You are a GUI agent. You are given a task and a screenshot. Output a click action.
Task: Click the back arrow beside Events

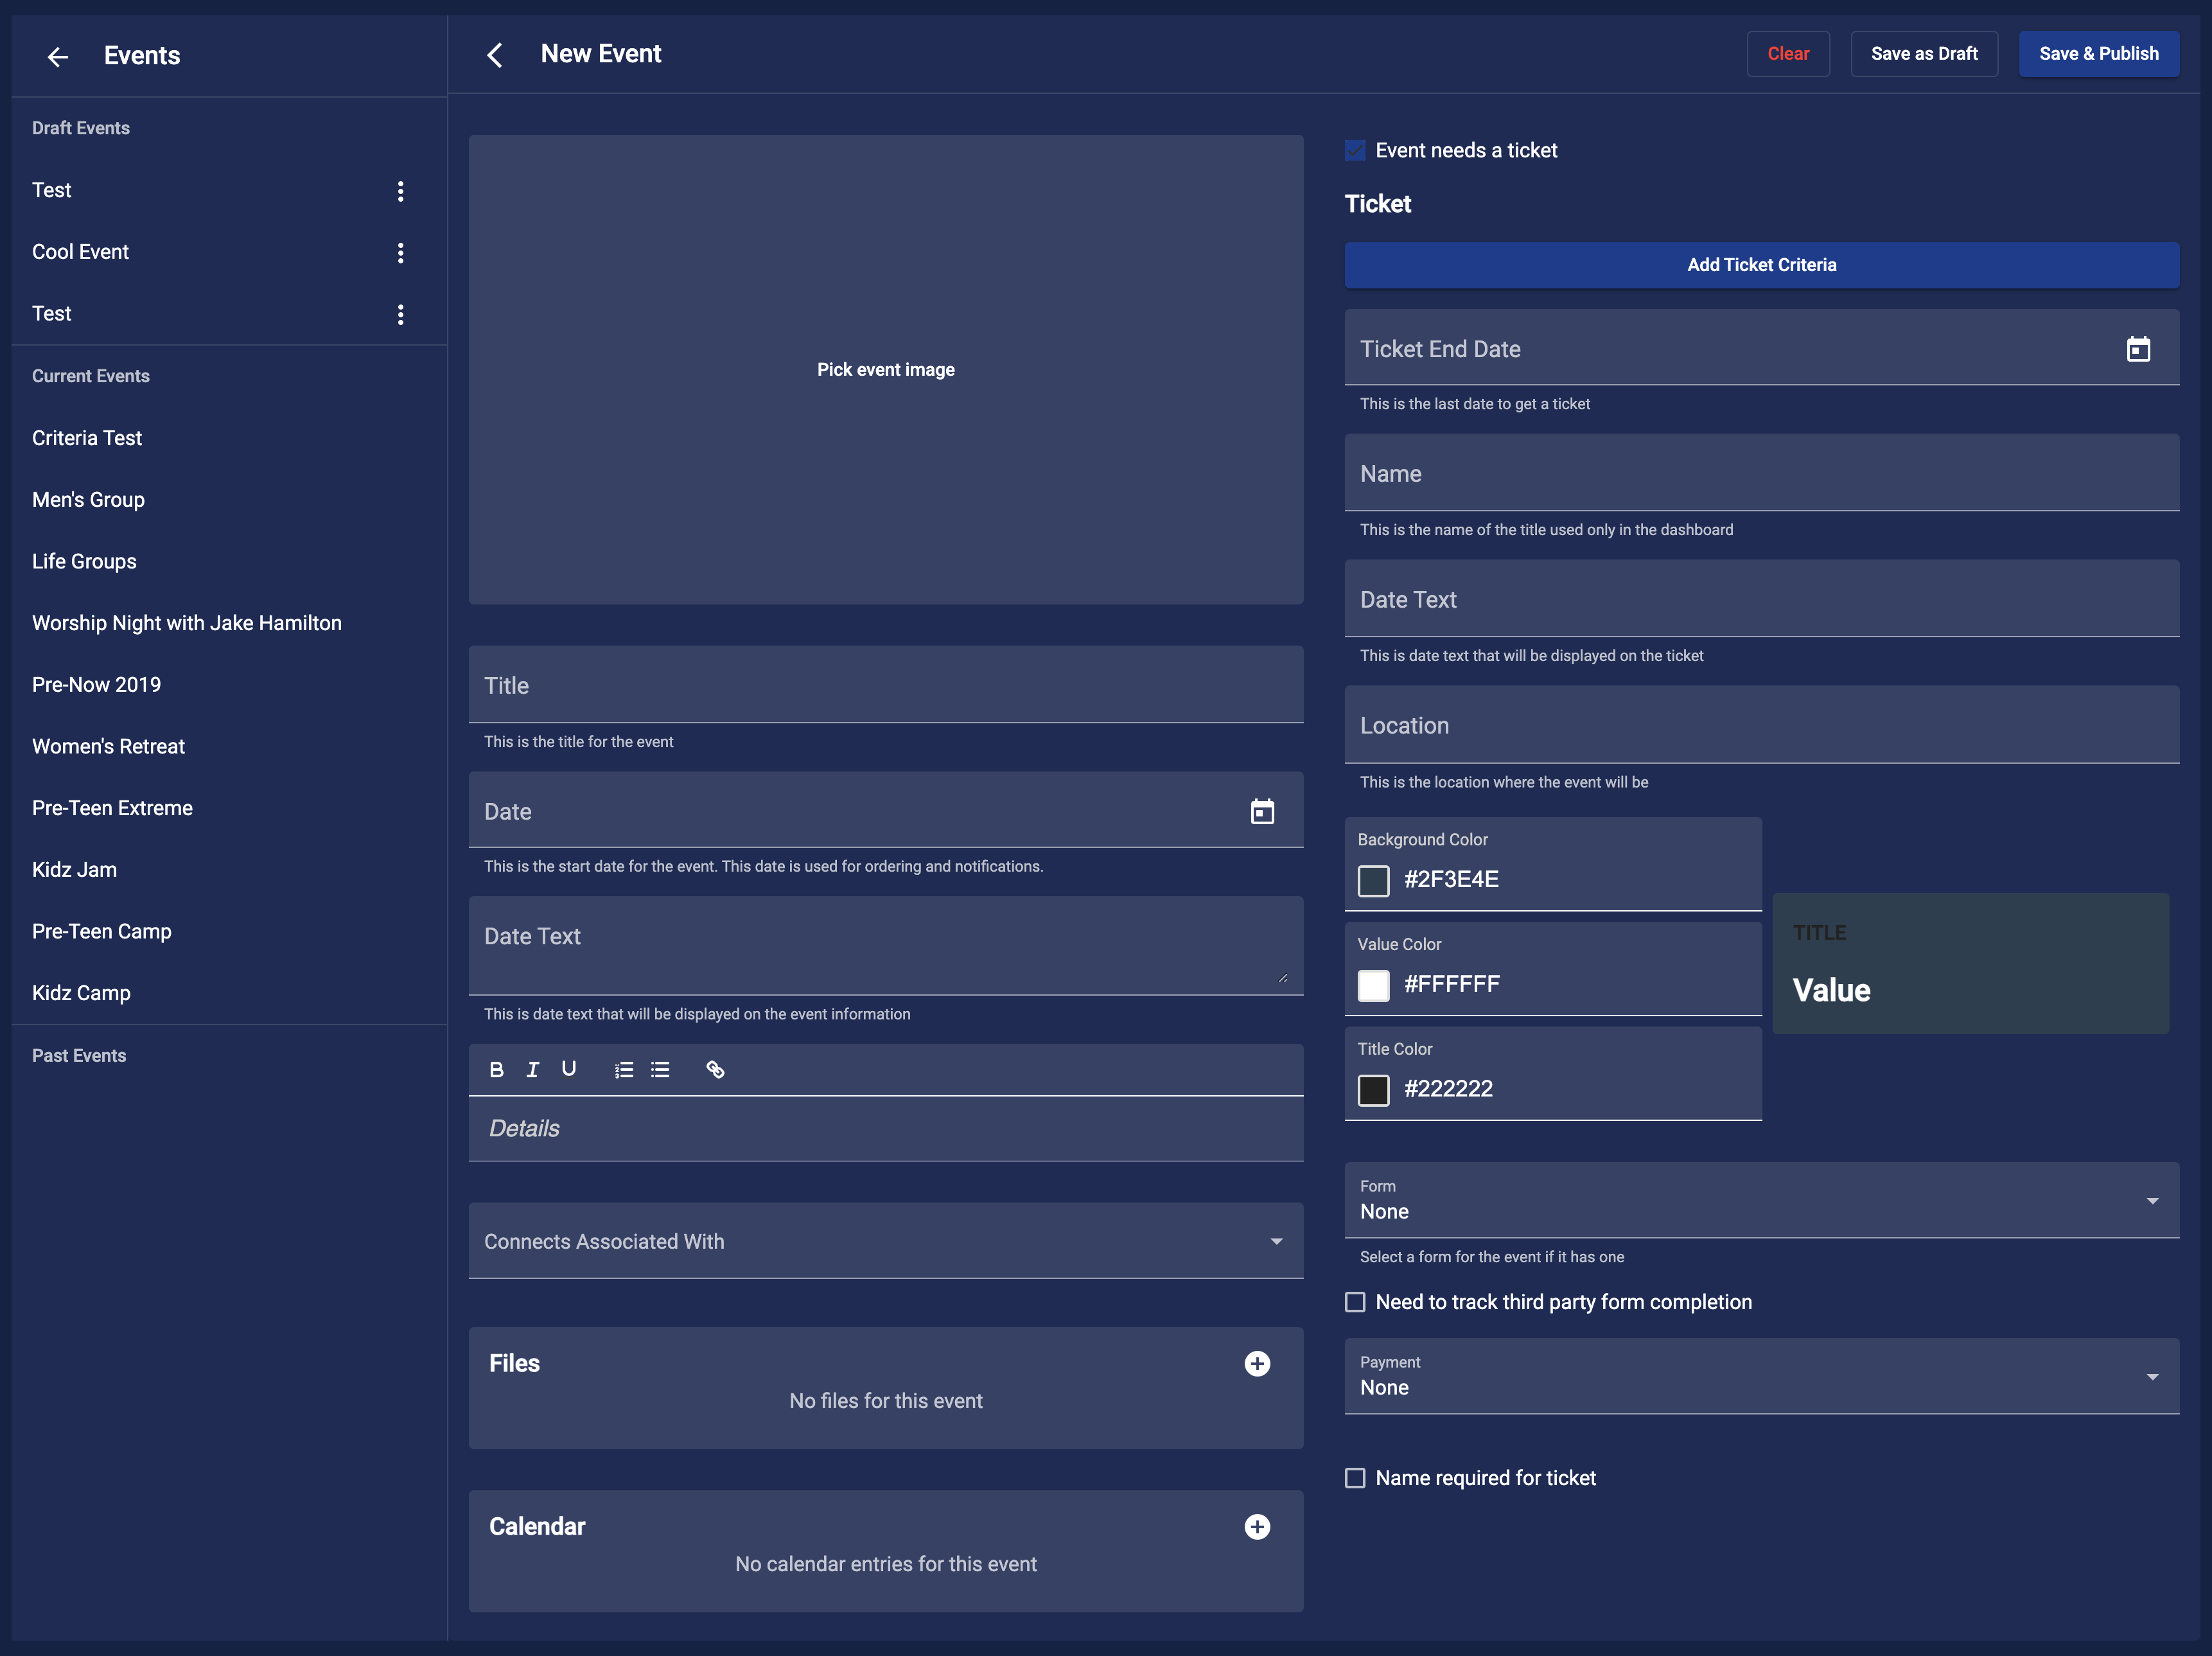(x=58, y=57)
